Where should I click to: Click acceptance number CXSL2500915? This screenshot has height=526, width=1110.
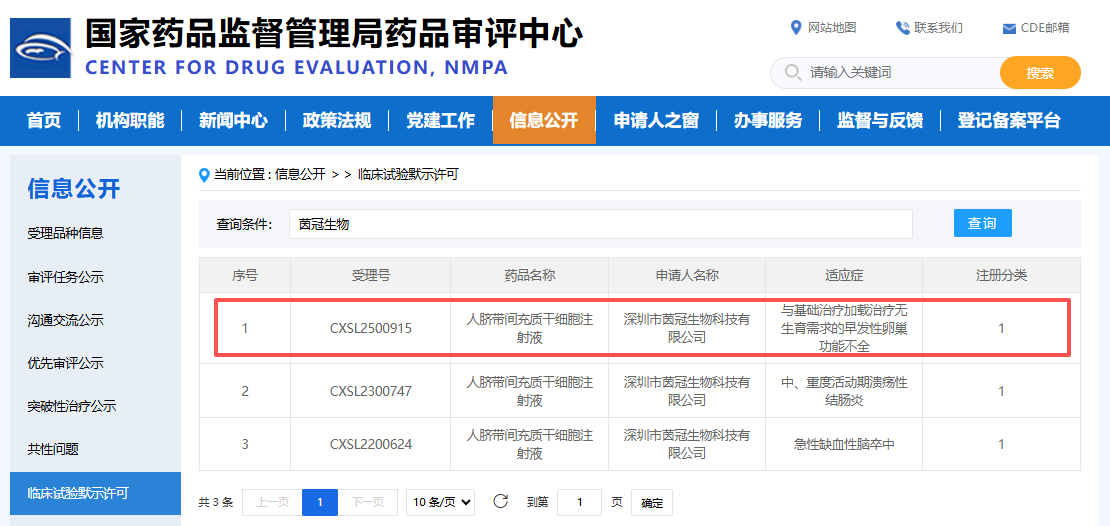[370, 328]
